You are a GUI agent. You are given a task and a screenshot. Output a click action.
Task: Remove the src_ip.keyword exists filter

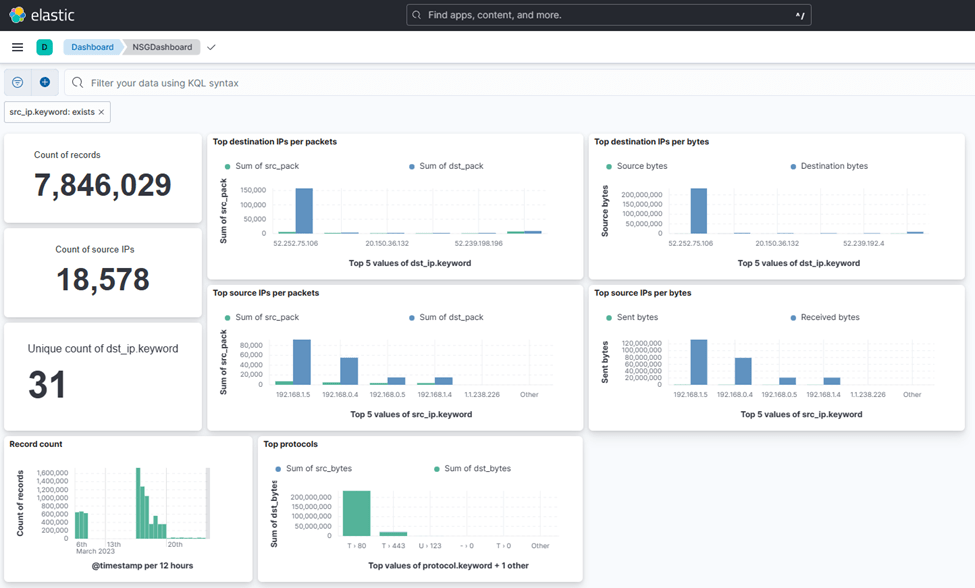(101, 112)
